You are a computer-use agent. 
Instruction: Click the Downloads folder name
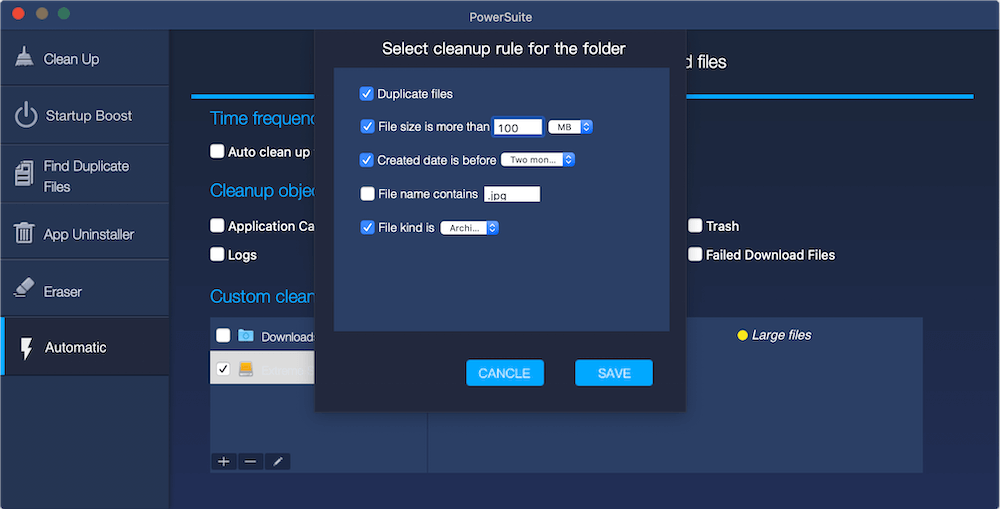288,337
